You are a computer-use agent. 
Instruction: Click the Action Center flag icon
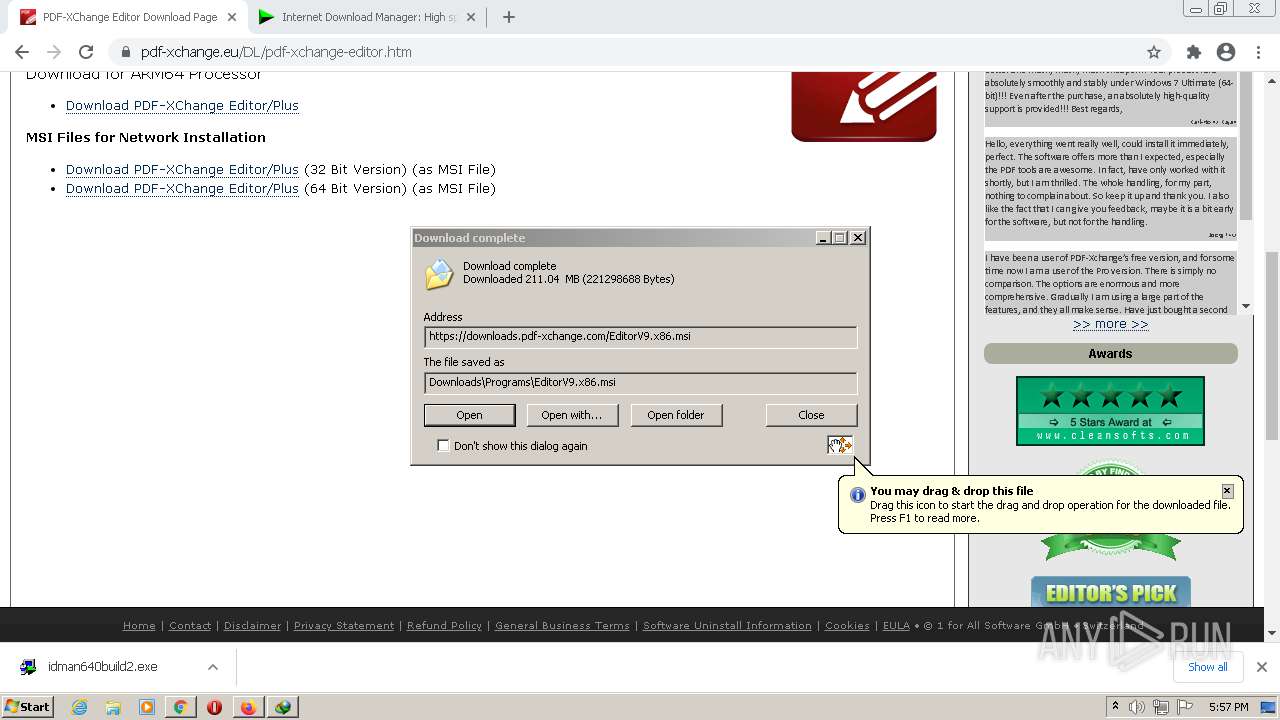(1185, 707)
